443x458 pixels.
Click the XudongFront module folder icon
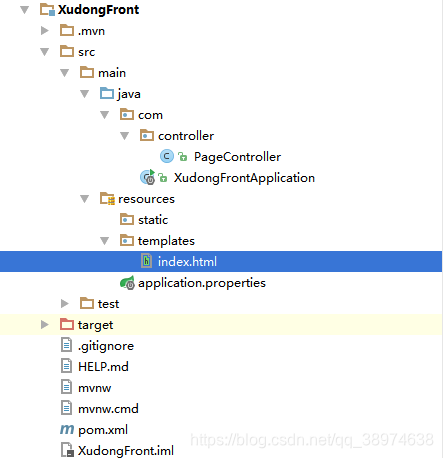(47, 9)
